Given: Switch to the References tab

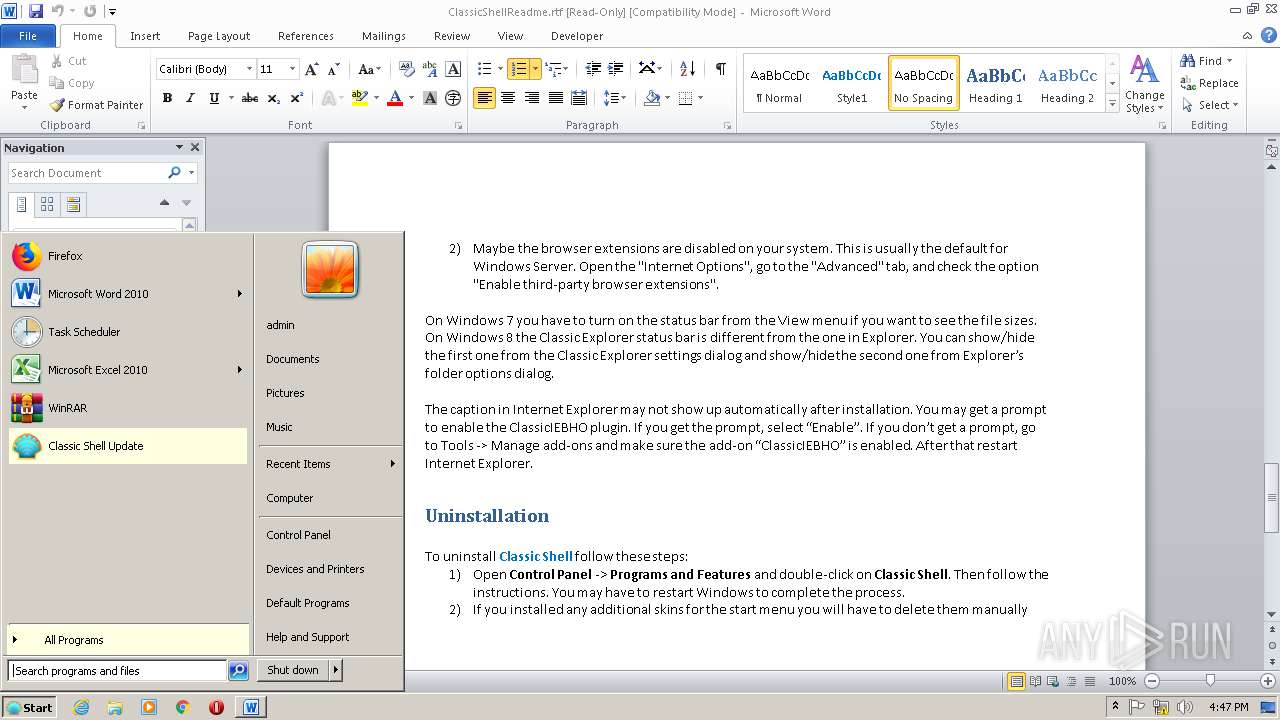Looking at the screenshot, I should click(x=306, y=36).
